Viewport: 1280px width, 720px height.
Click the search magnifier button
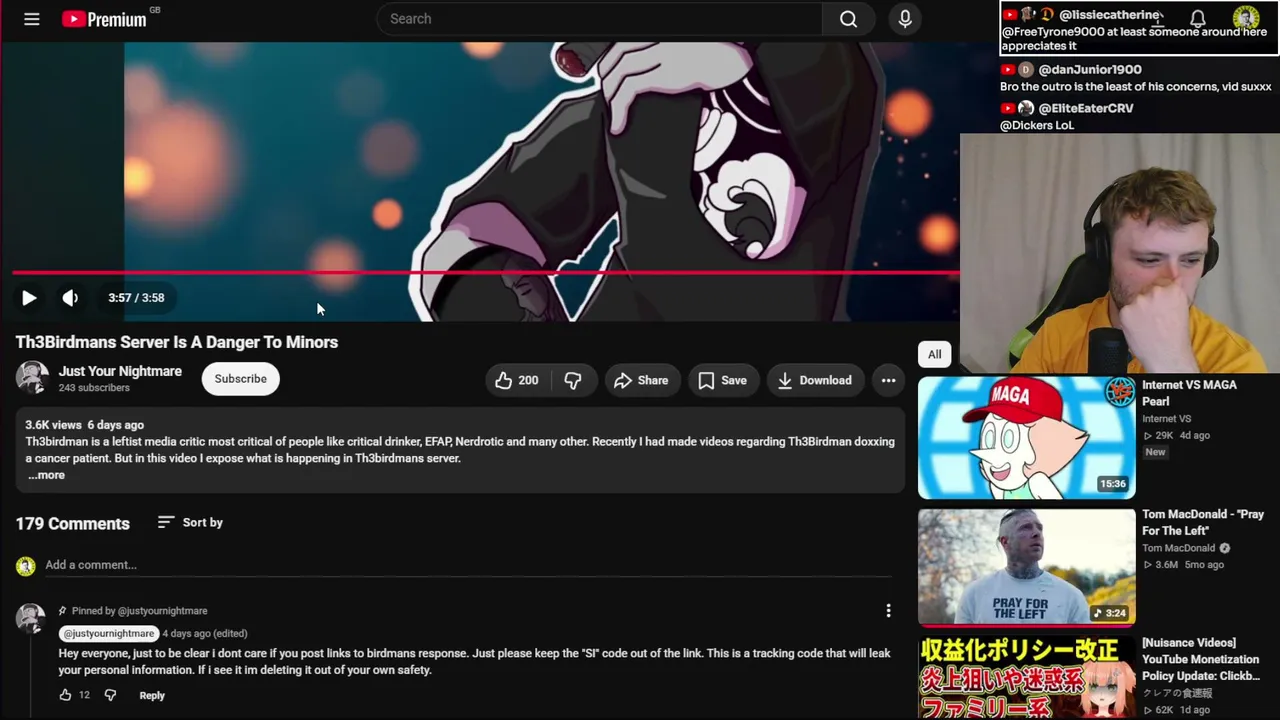[x=848, y=19]
